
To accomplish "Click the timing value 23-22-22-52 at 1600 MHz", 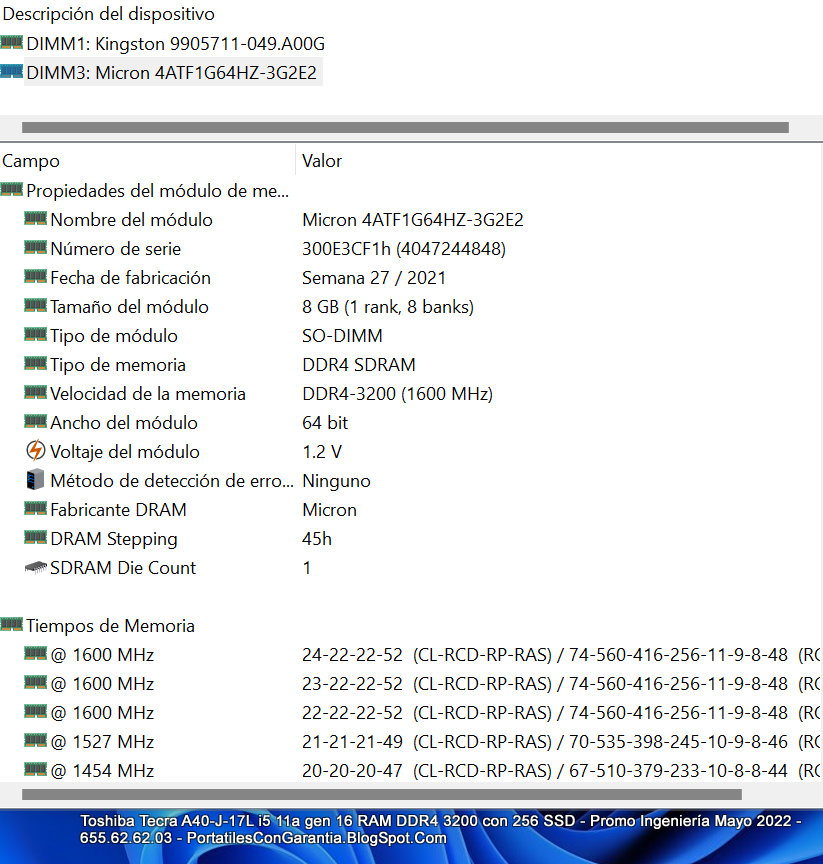I will click(352, 684).
